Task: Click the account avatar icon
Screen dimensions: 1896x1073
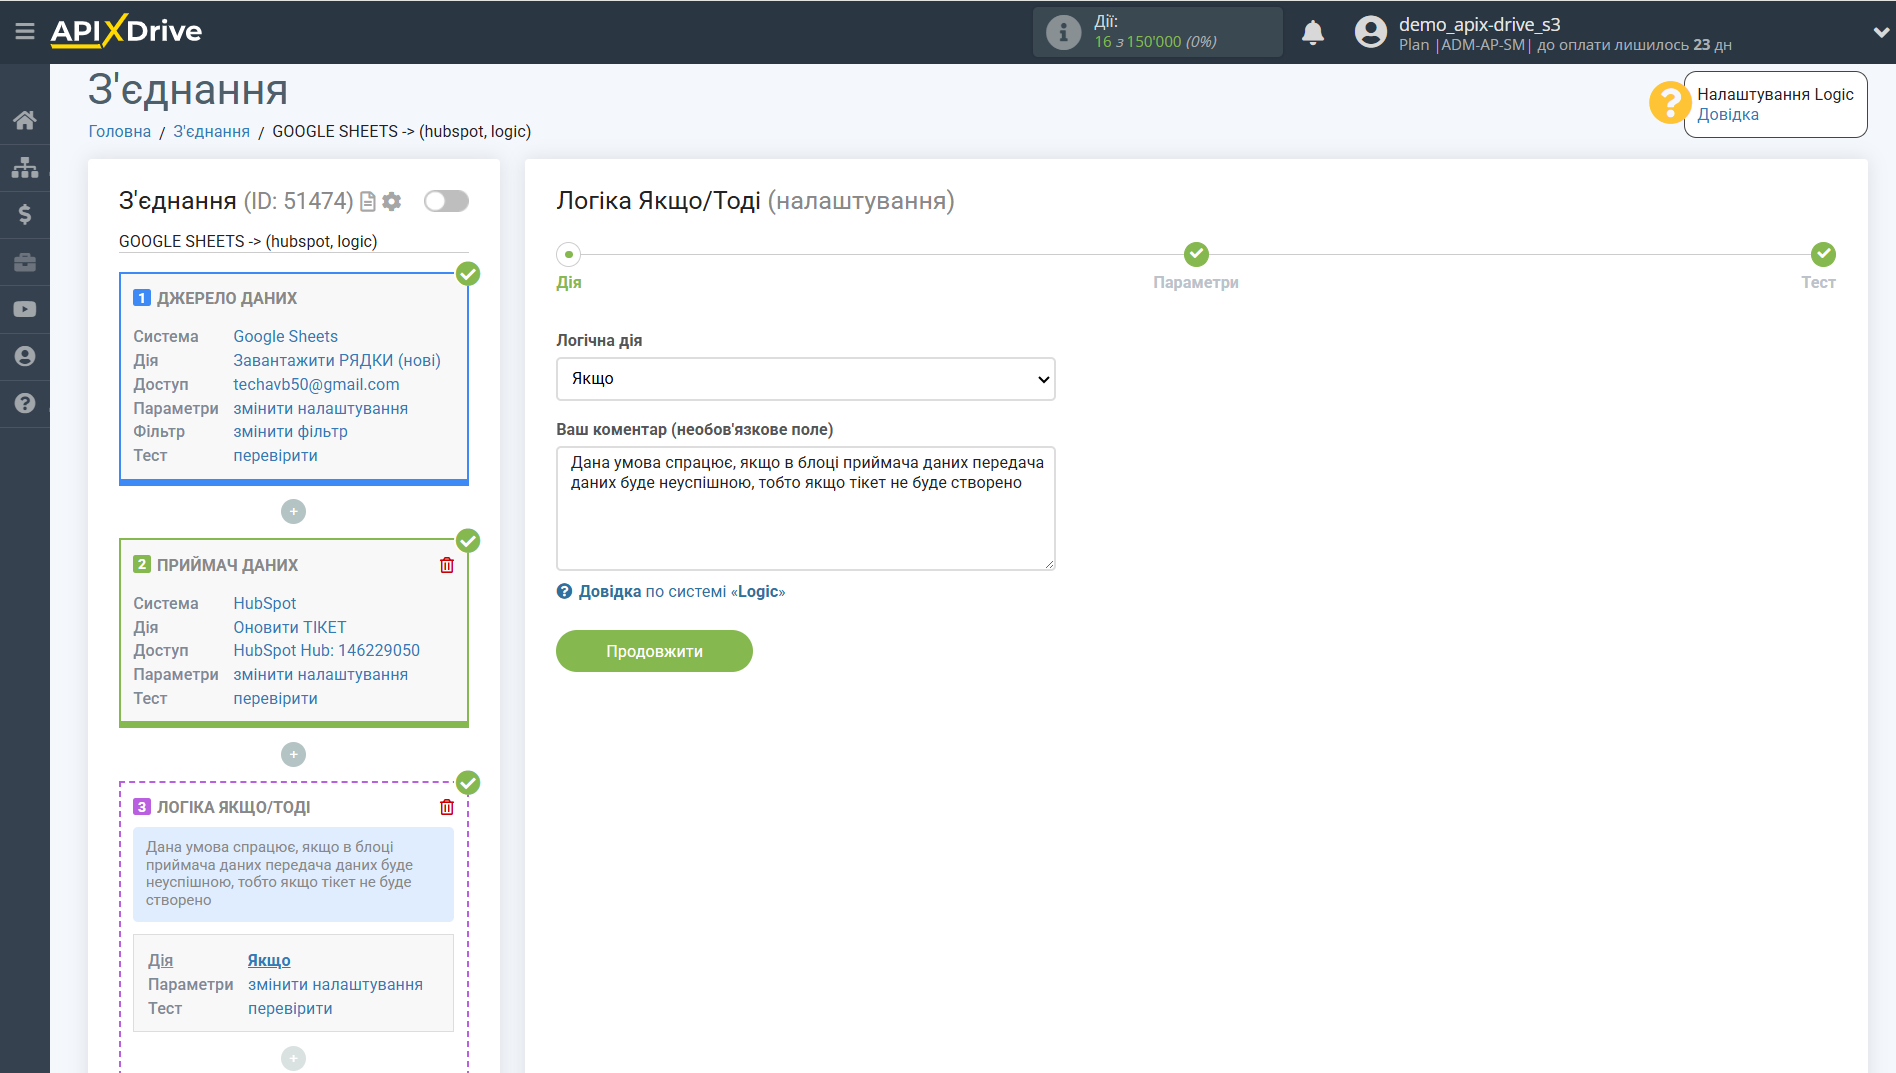Action: click(x=1370, y=32)
